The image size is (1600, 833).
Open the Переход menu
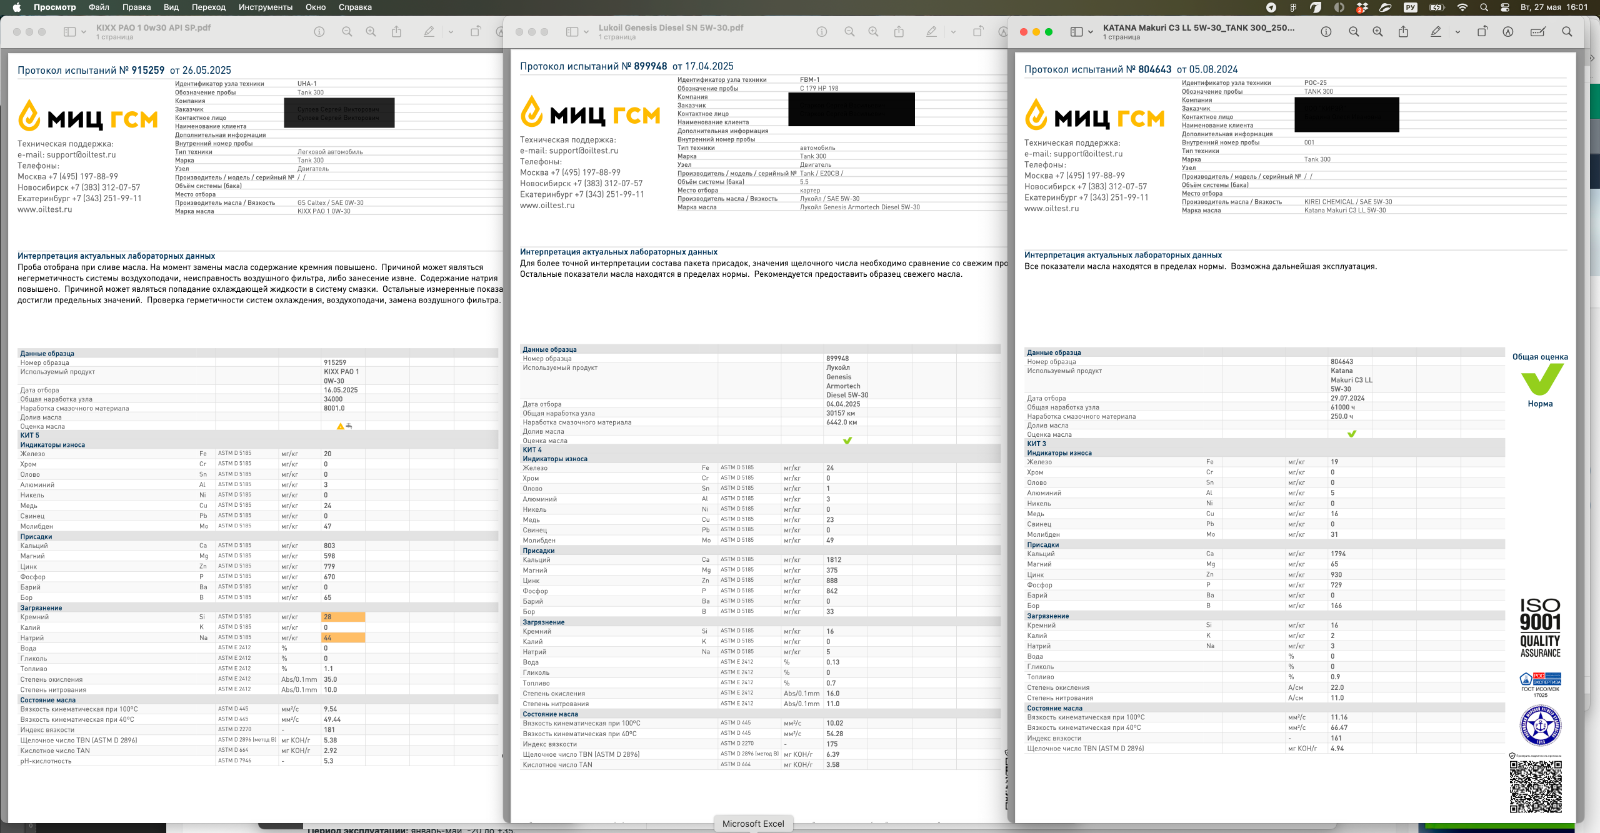click(x=208, y=7)
